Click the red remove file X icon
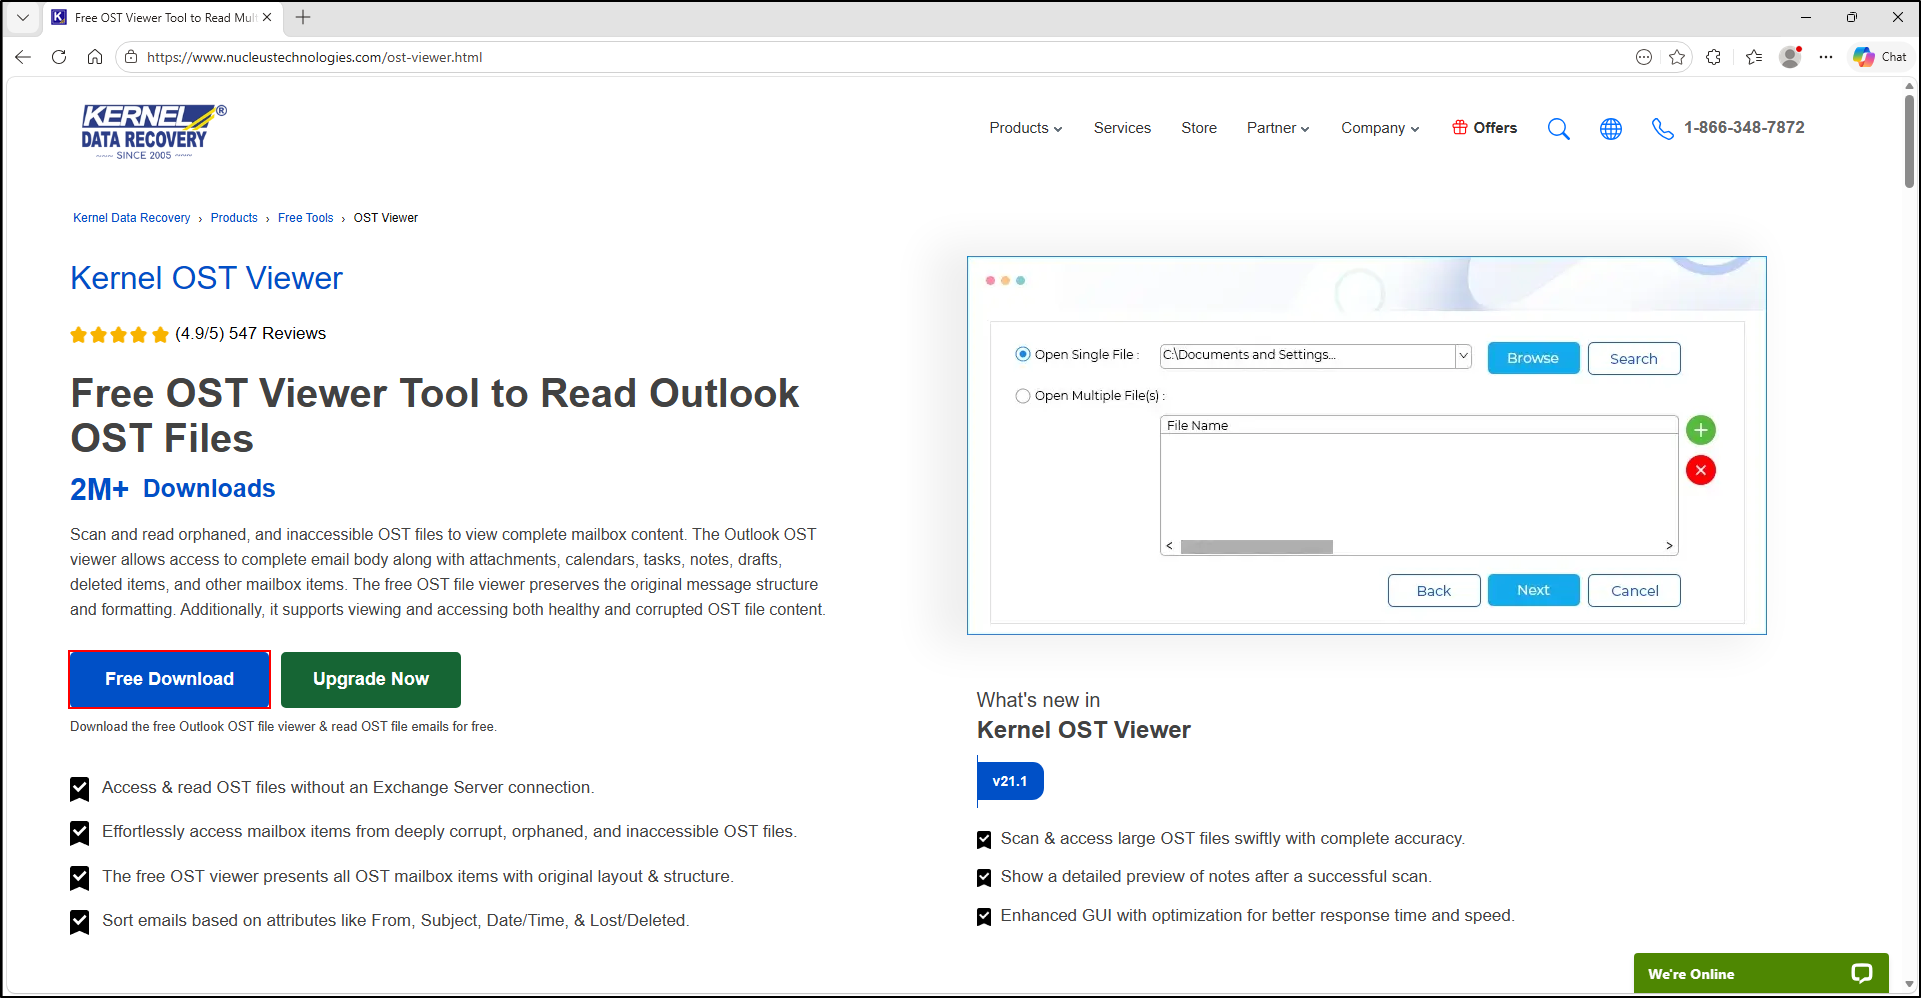Image resolution: width=1921 pixels, height=998 pixels. tap(1701, 470)
